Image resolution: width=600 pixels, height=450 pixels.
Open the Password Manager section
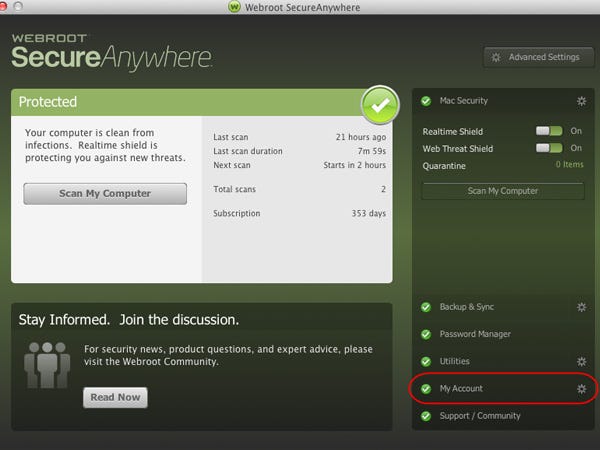pos(503,334)
